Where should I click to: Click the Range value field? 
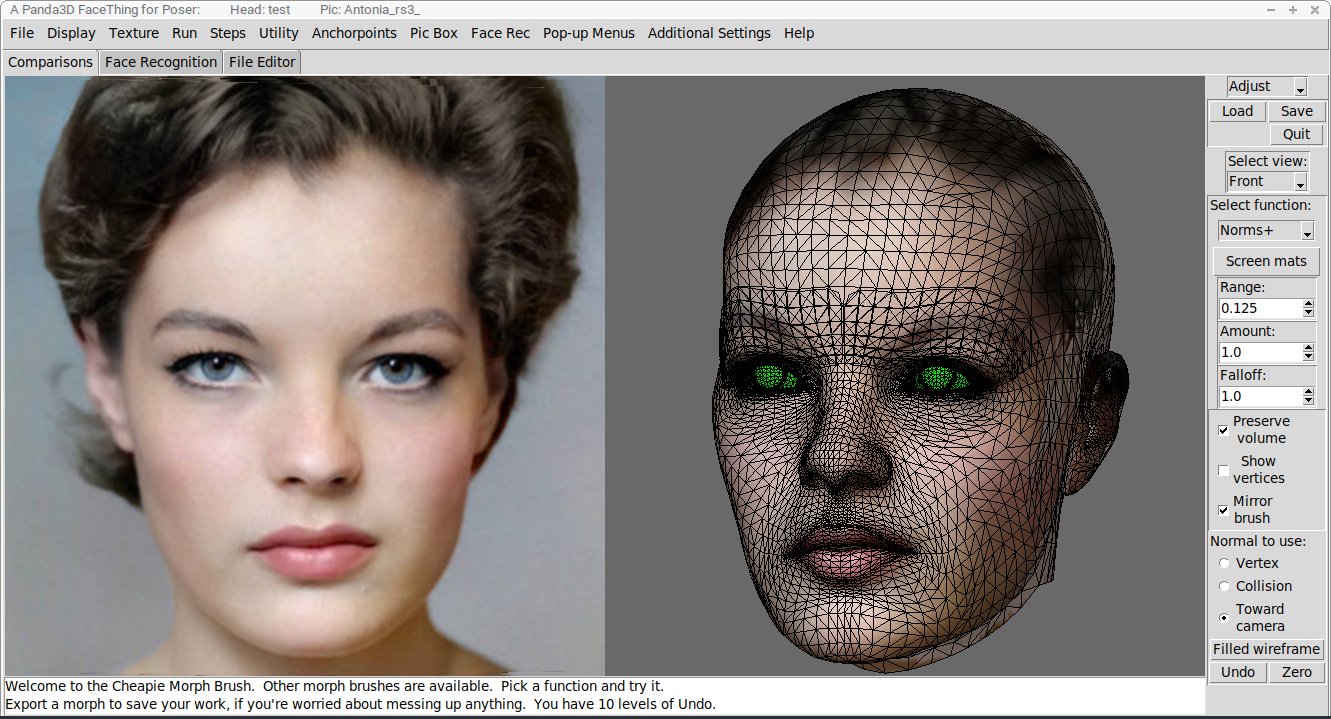1259,308
